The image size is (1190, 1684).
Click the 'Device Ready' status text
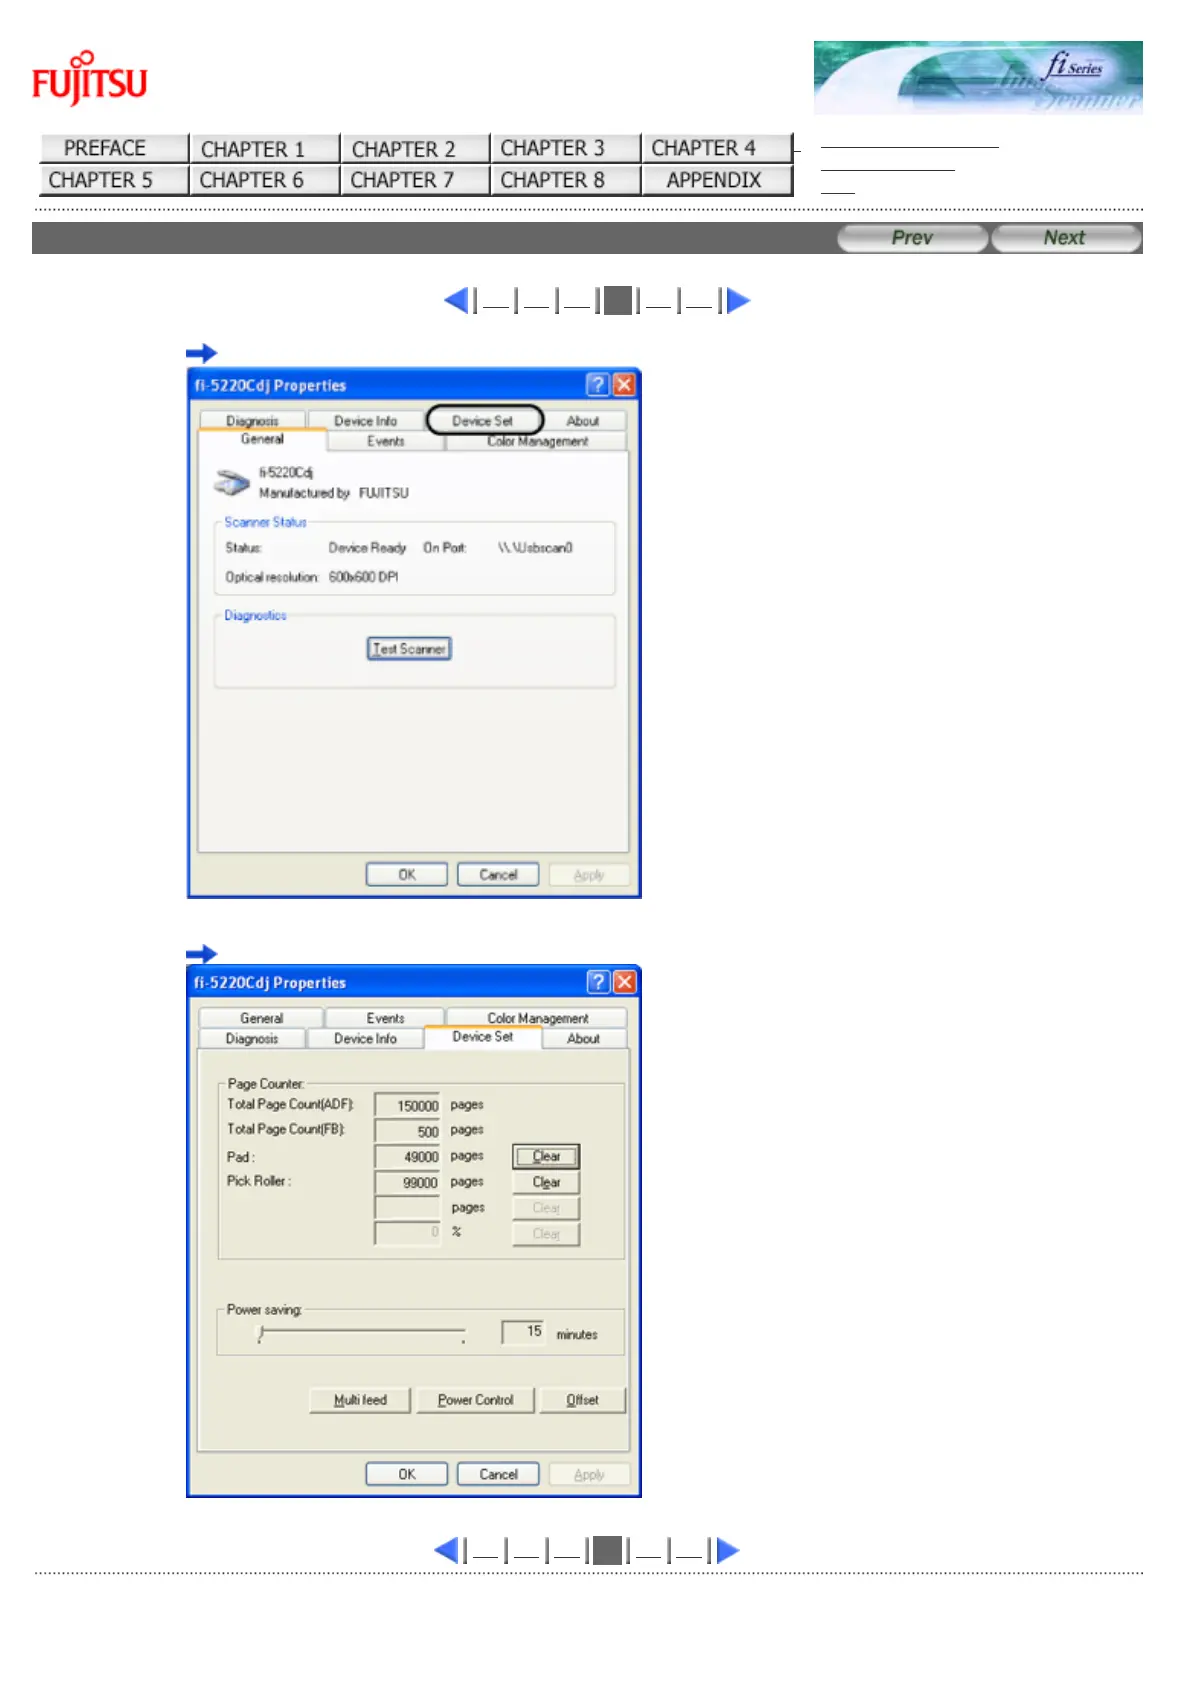click(x=367, y=548)
